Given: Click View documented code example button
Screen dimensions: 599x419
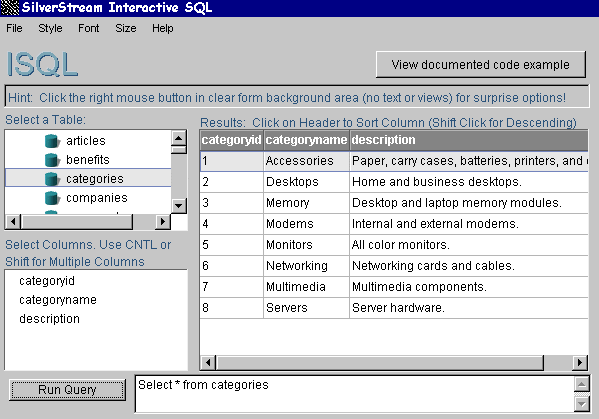Looking at the screenshot, I should (x=481, y=65).
